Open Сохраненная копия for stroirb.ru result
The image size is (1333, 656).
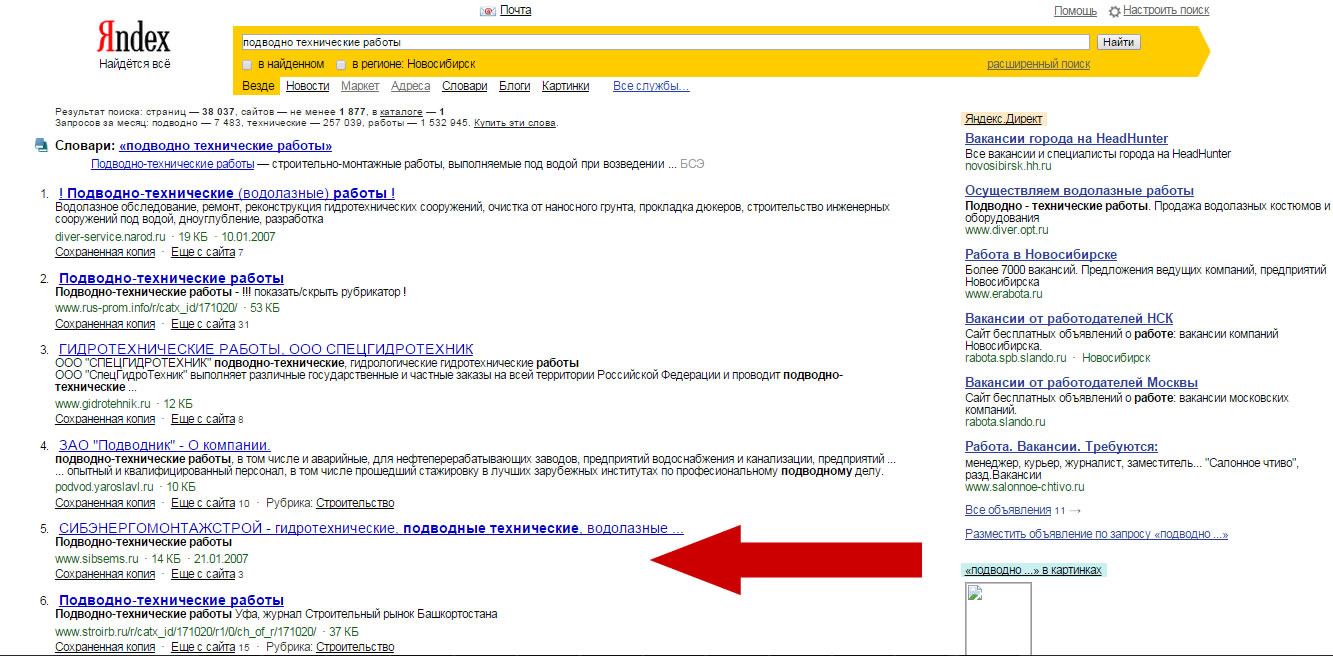(x=105, y=647)
